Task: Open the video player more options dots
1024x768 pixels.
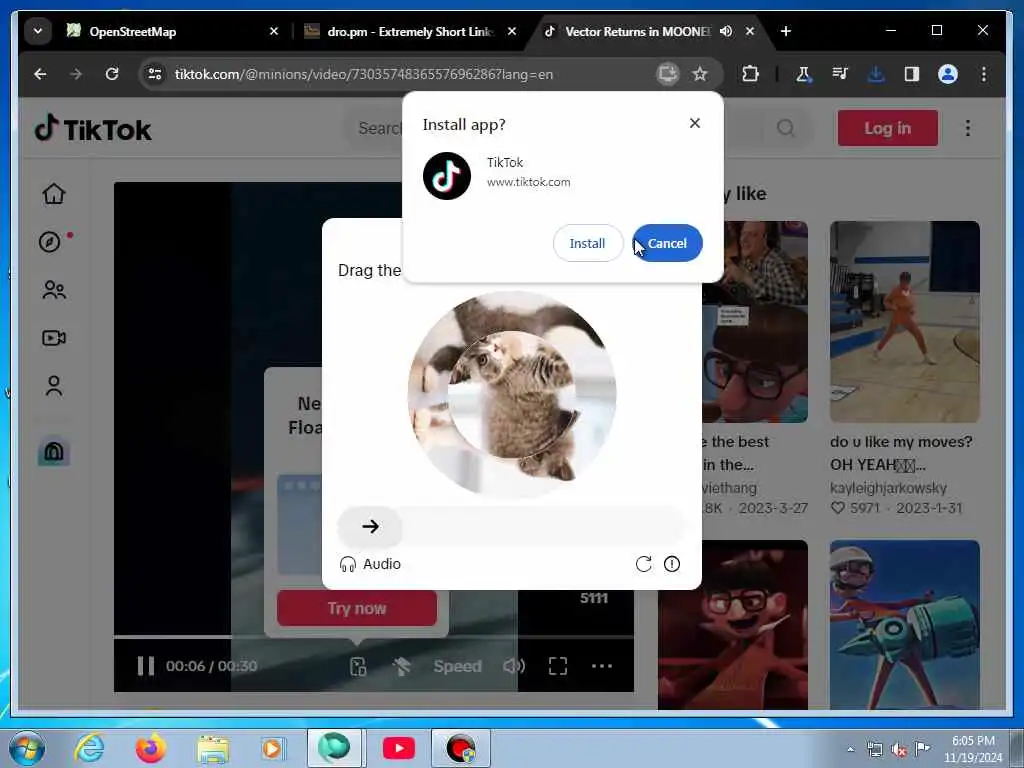Action: point(601,666)
